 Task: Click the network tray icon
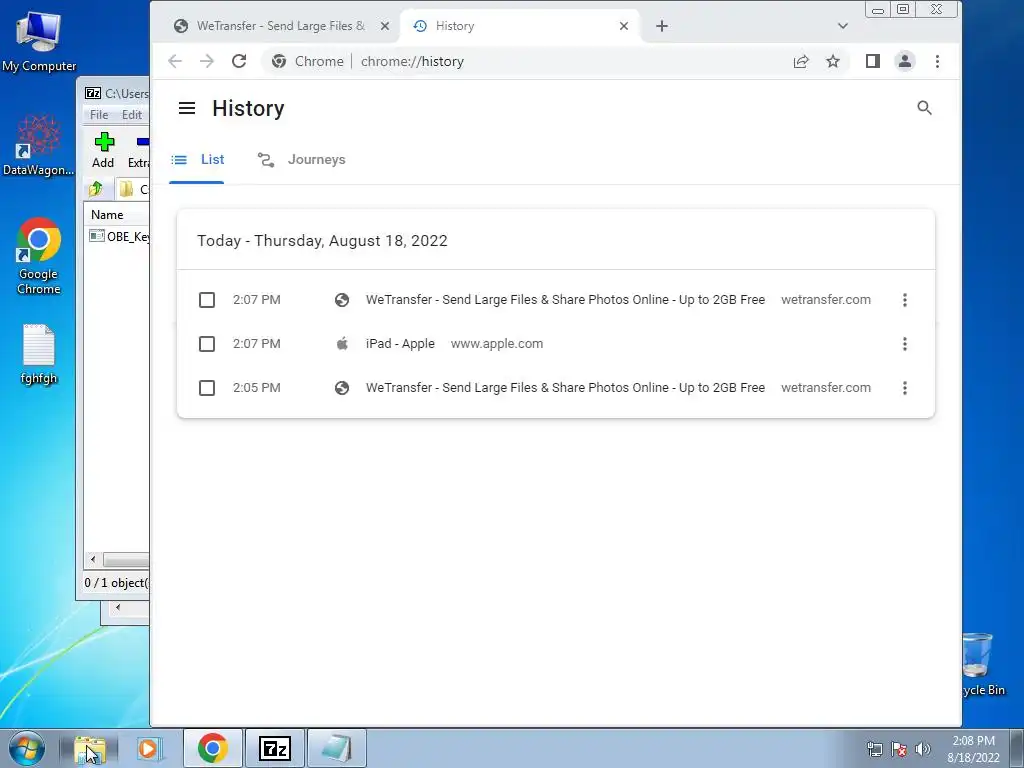click(874, 749)
